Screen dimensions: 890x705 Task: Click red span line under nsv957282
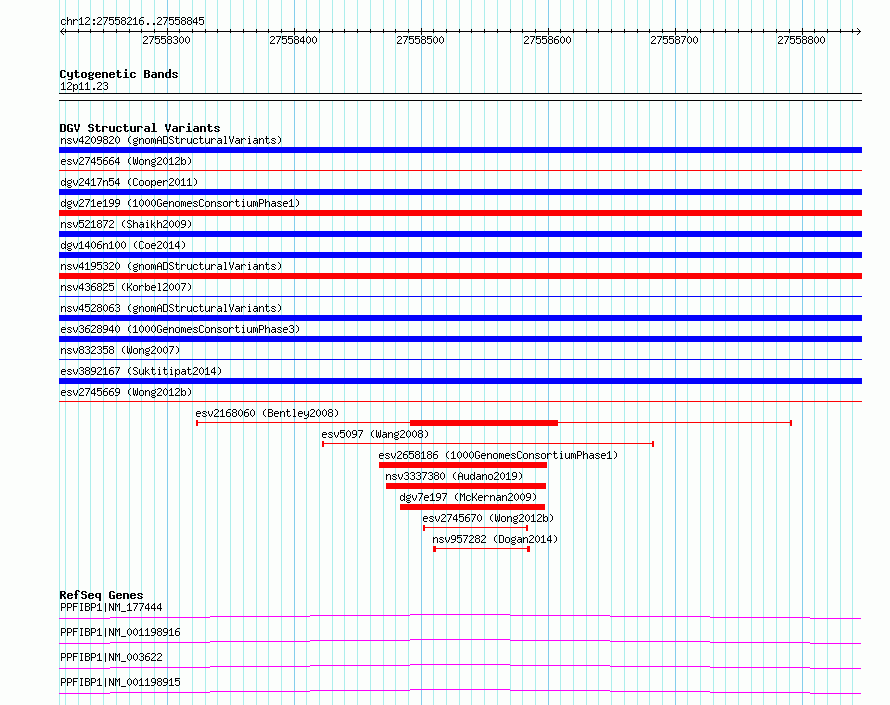(x=481, y=549)
